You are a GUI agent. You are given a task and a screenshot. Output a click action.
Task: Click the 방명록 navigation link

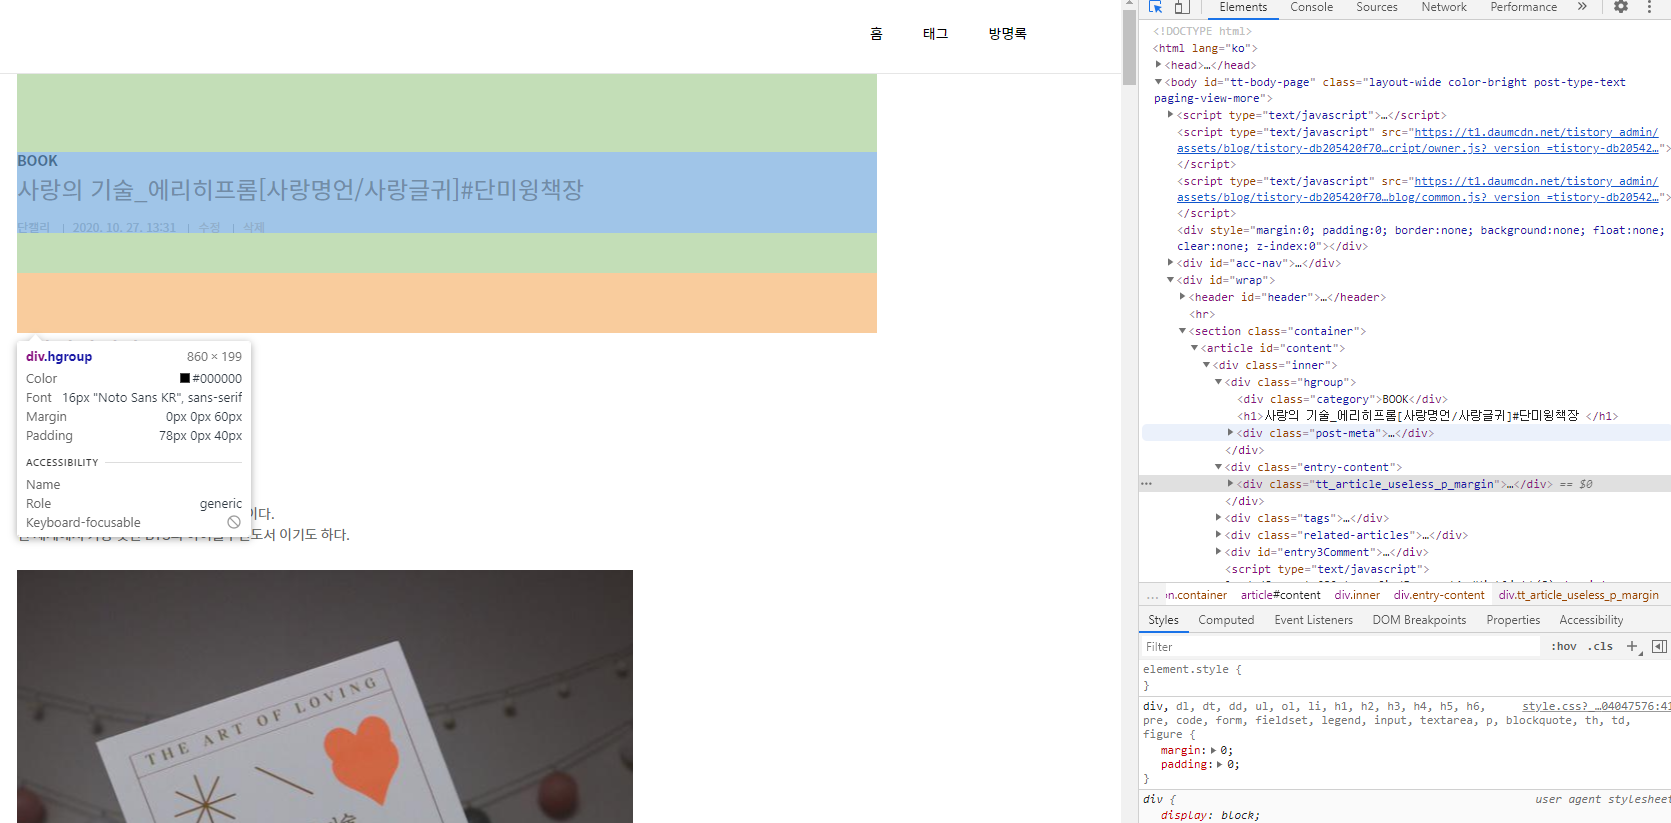point(1007,34)
